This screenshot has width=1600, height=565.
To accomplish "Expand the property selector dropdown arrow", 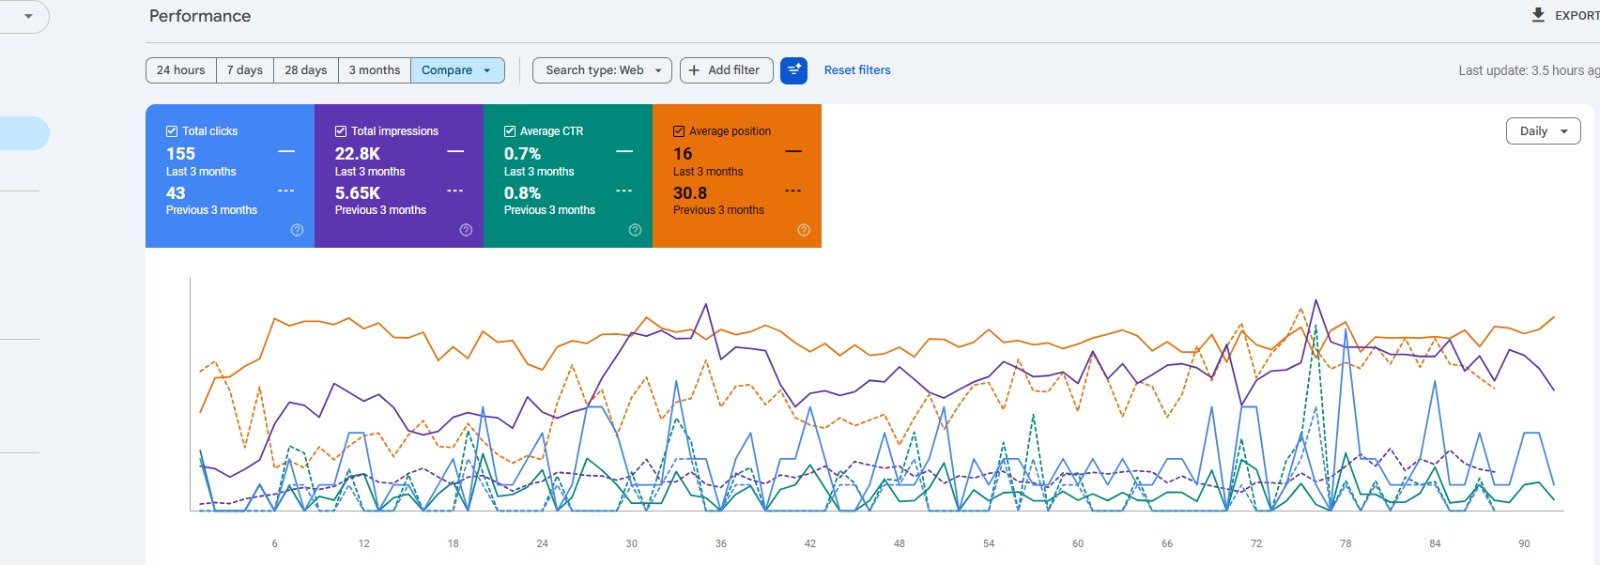I will point(28,16).
